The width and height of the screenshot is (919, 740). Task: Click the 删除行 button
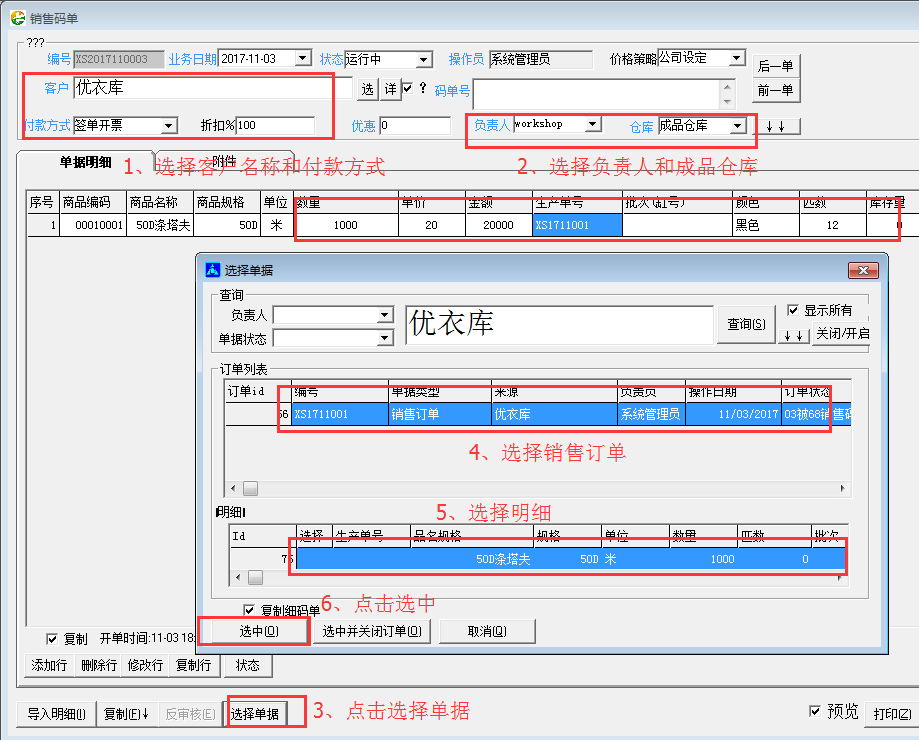[98, 665]
